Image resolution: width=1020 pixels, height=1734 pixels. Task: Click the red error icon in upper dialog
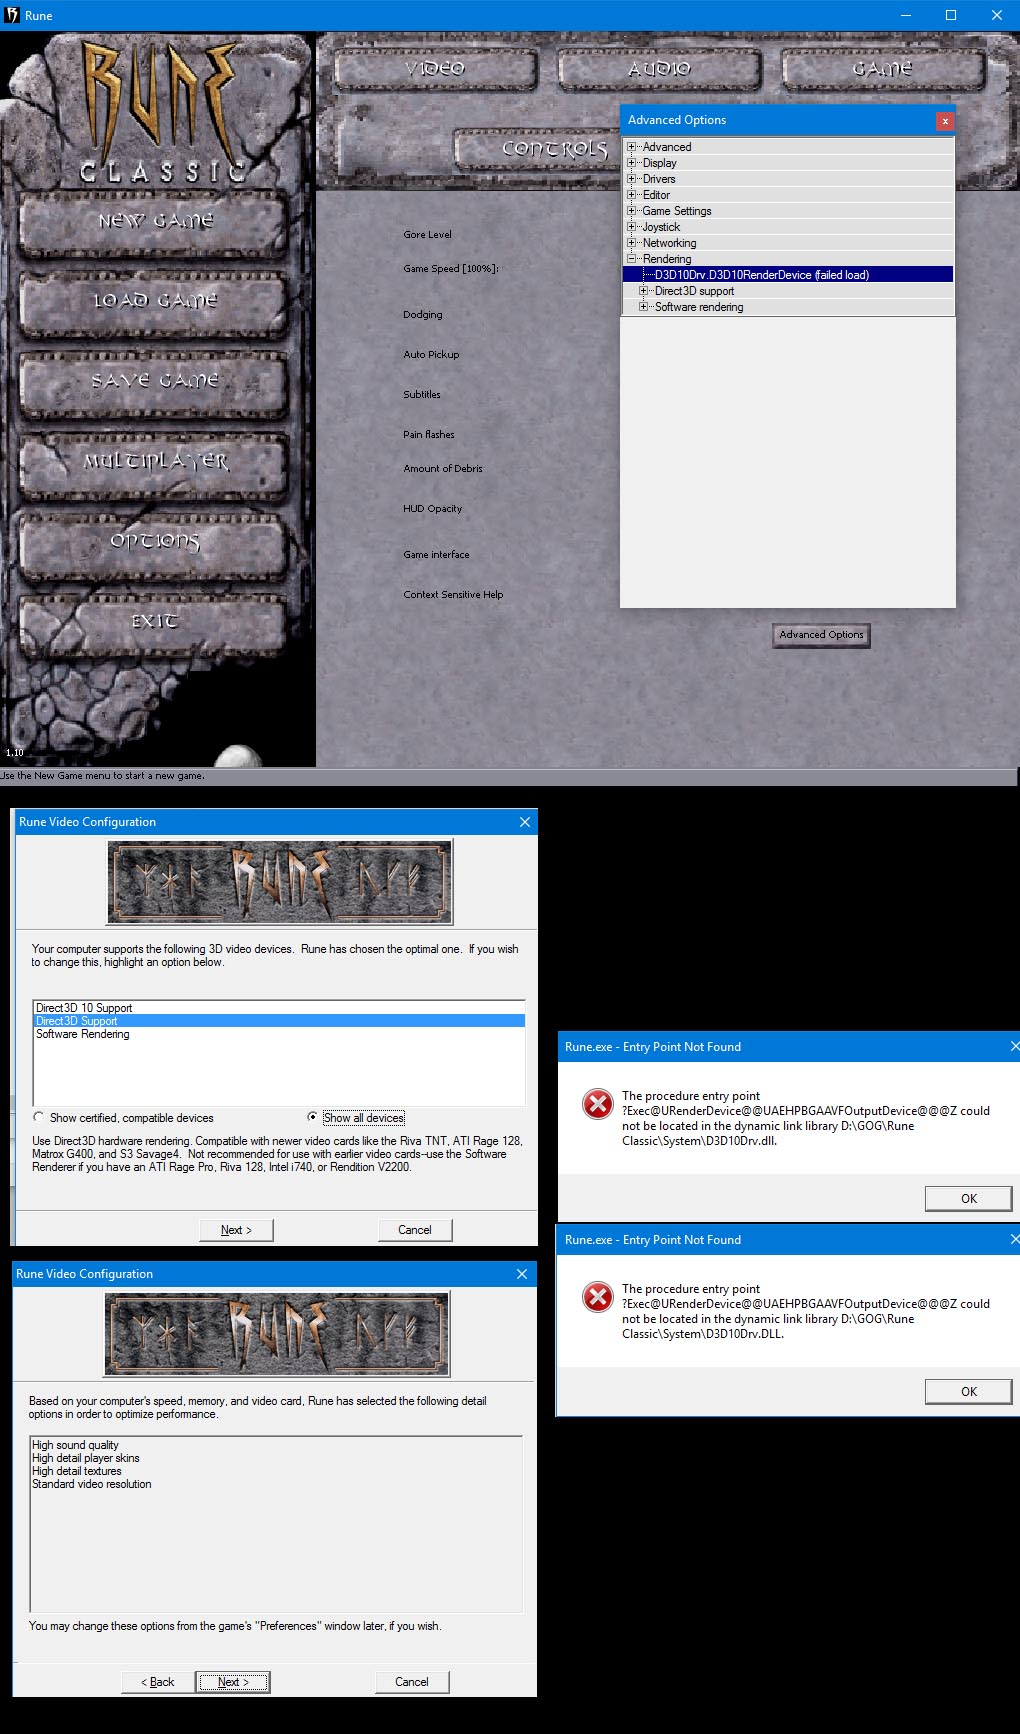tap(598, 1104)
